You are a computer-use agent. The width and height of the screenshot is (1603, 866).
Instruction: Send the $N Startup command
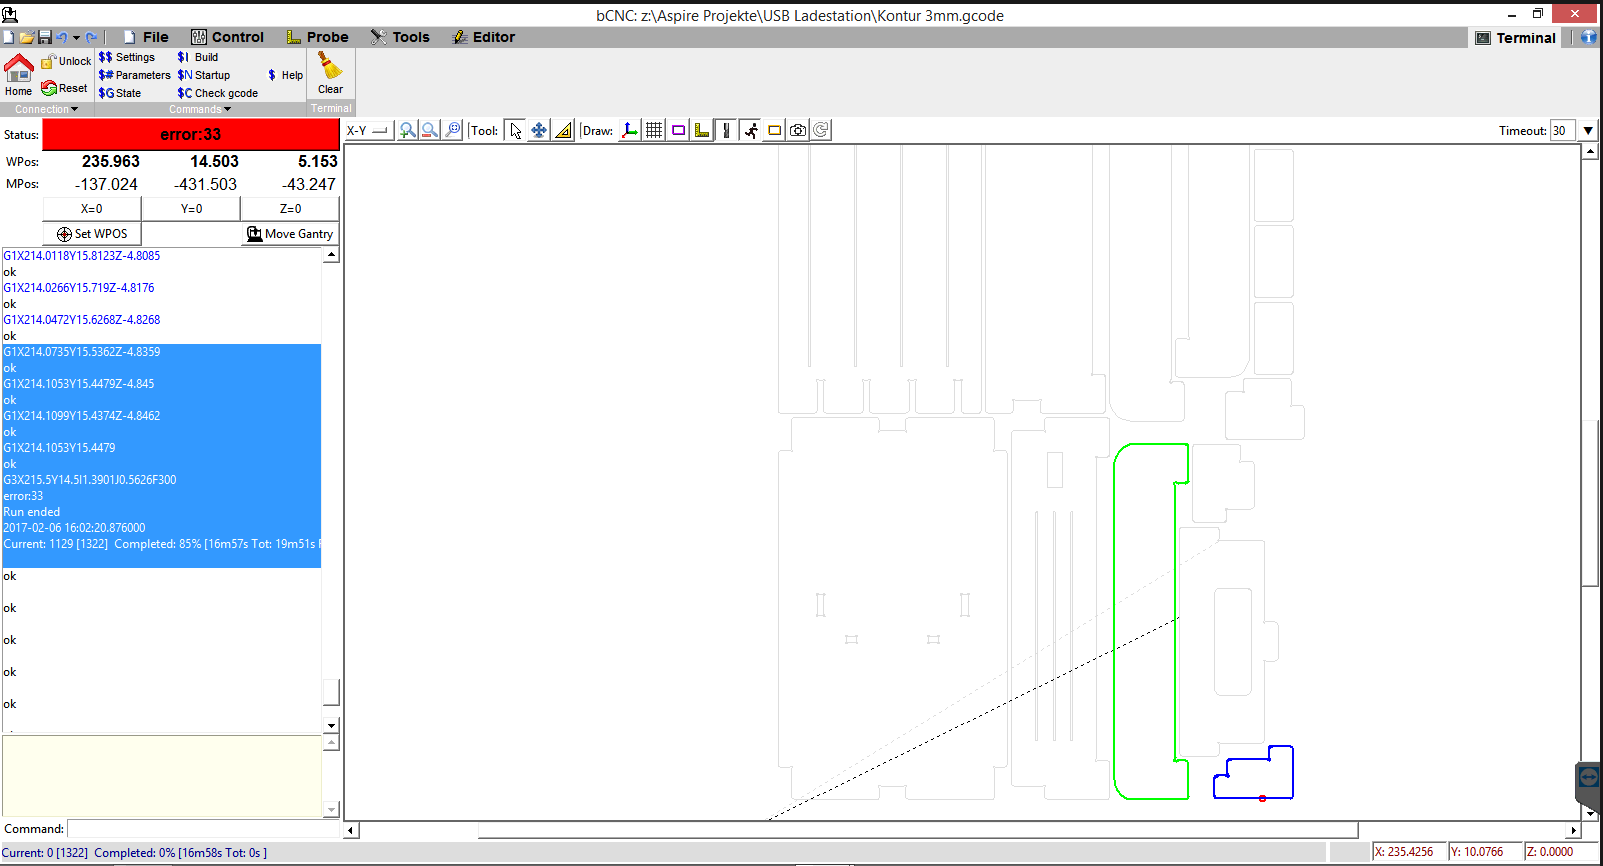point(204,75)
